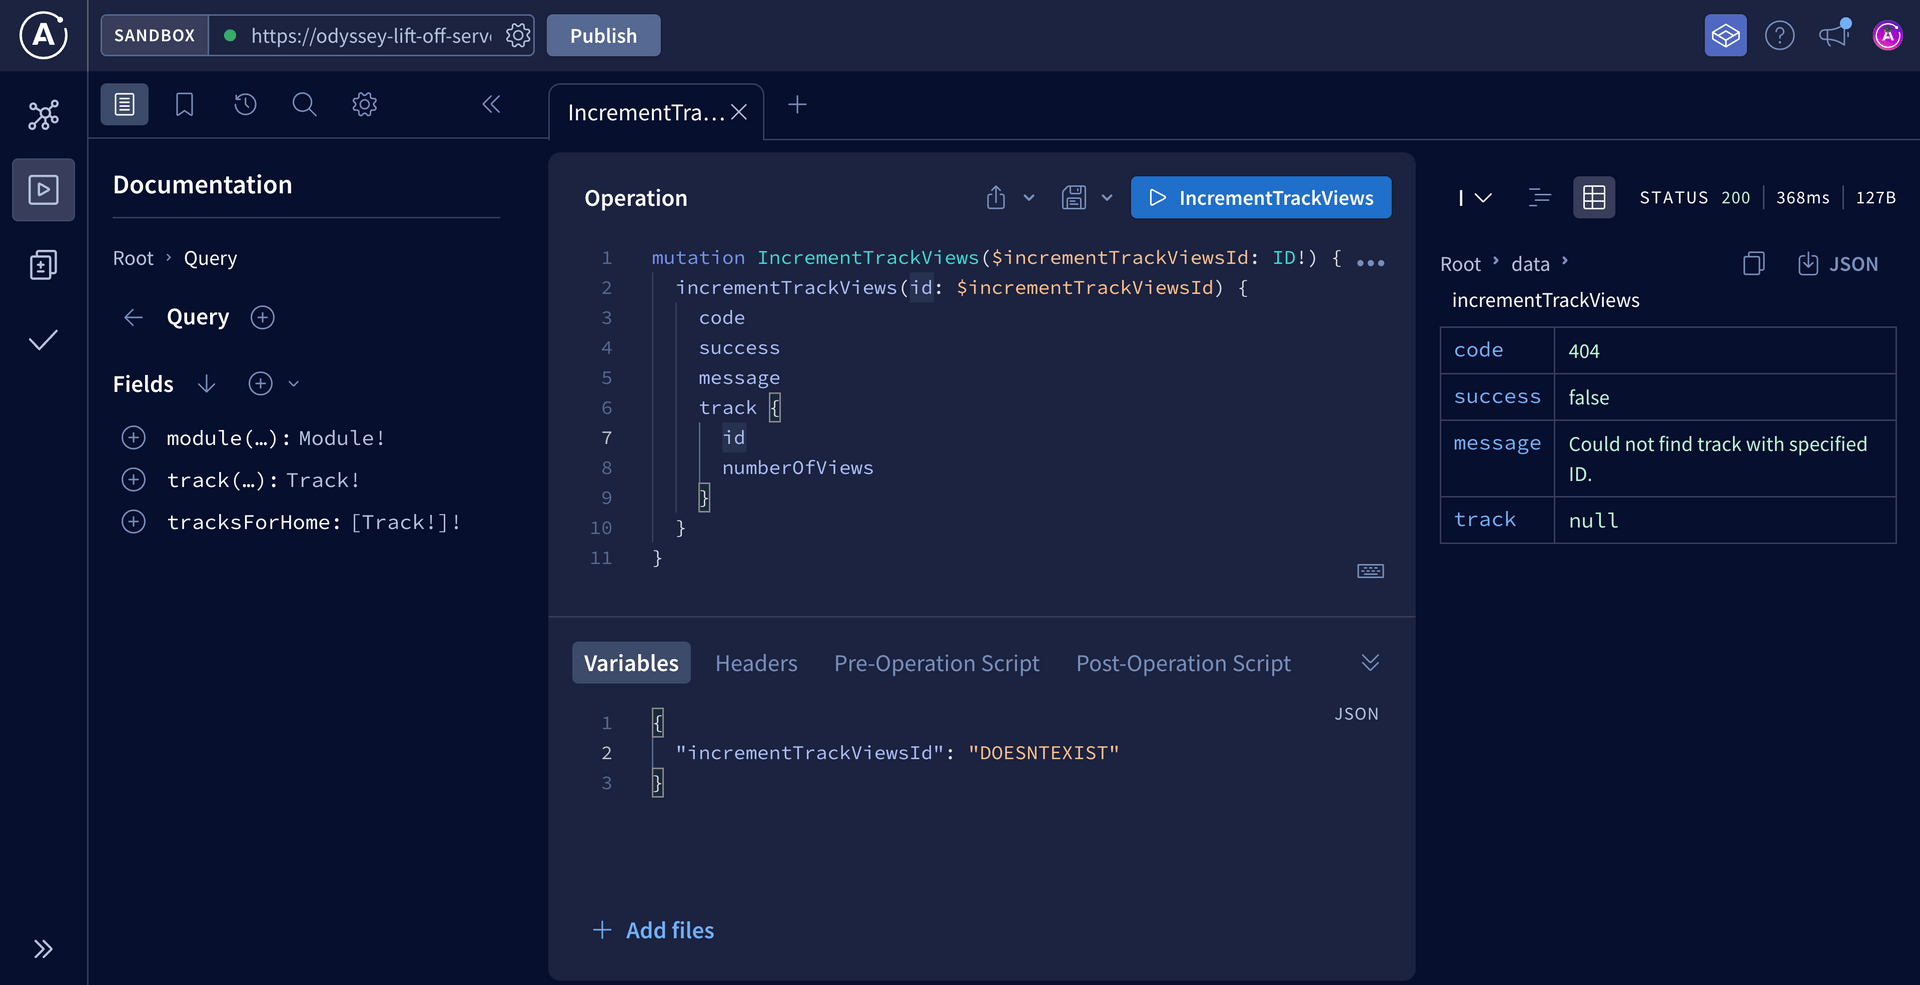1920x985 pixels.
Task: Copy the response data using the copy icon
Action: 1753,263
